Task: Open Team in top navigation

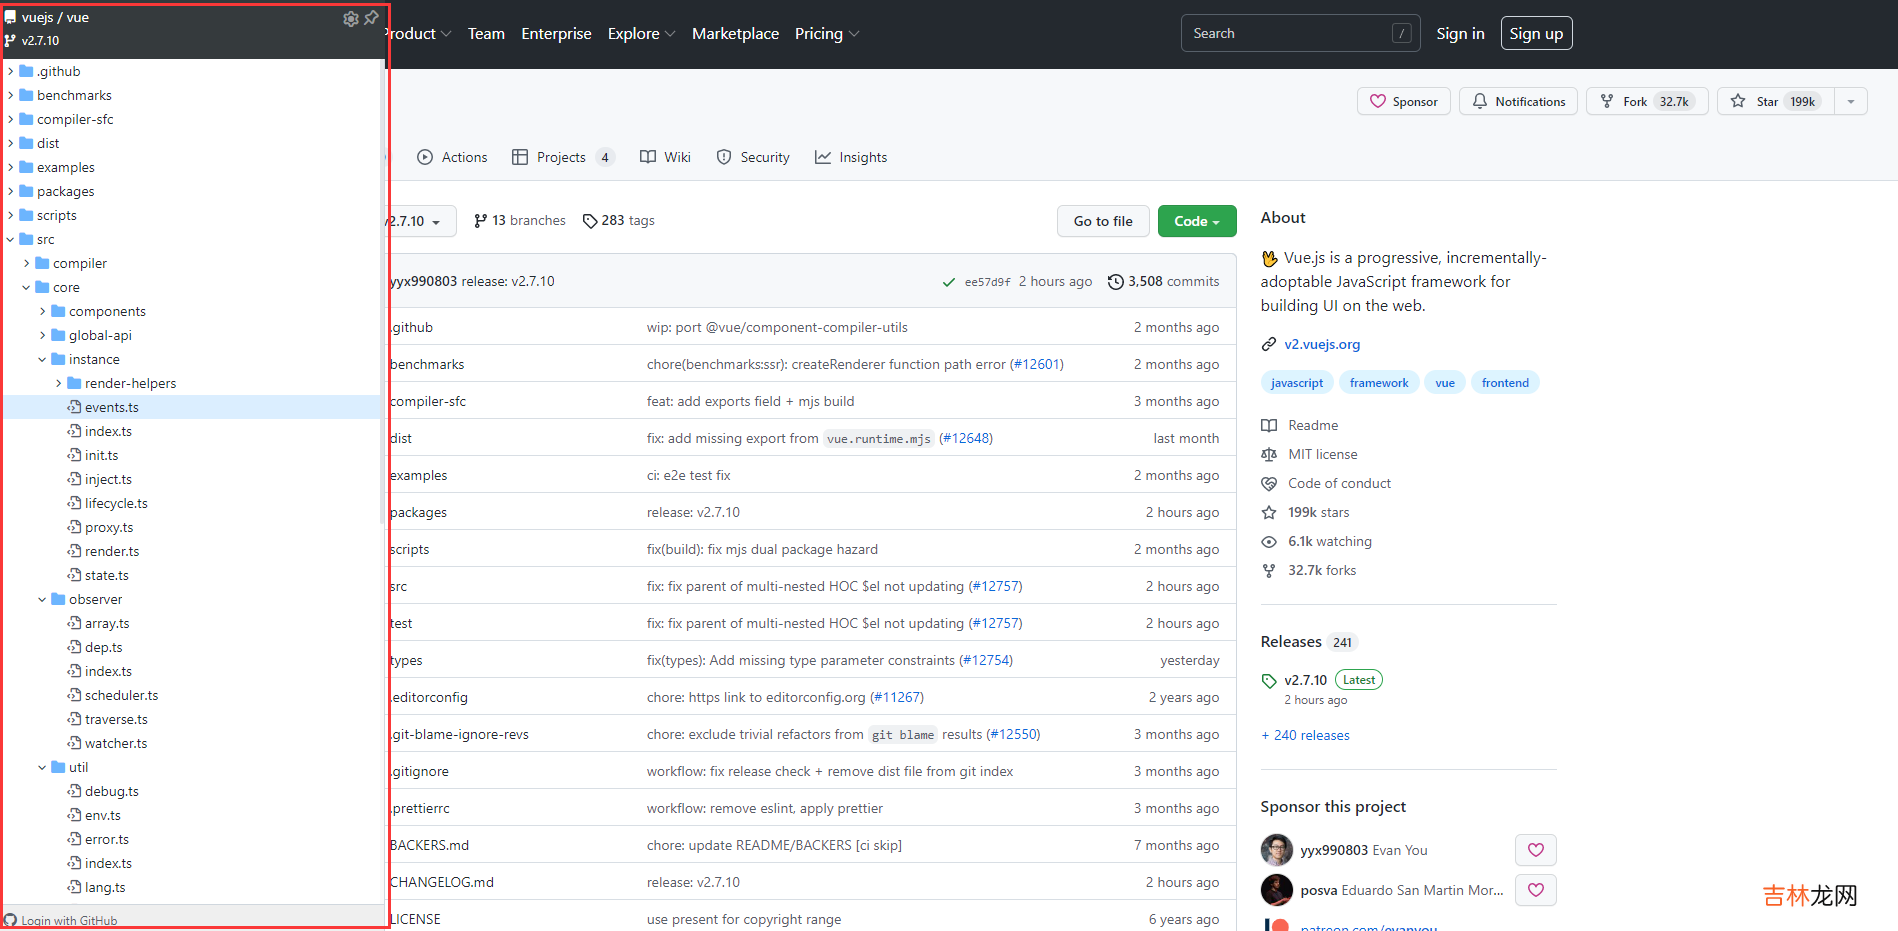Action: tap(486, 34)
